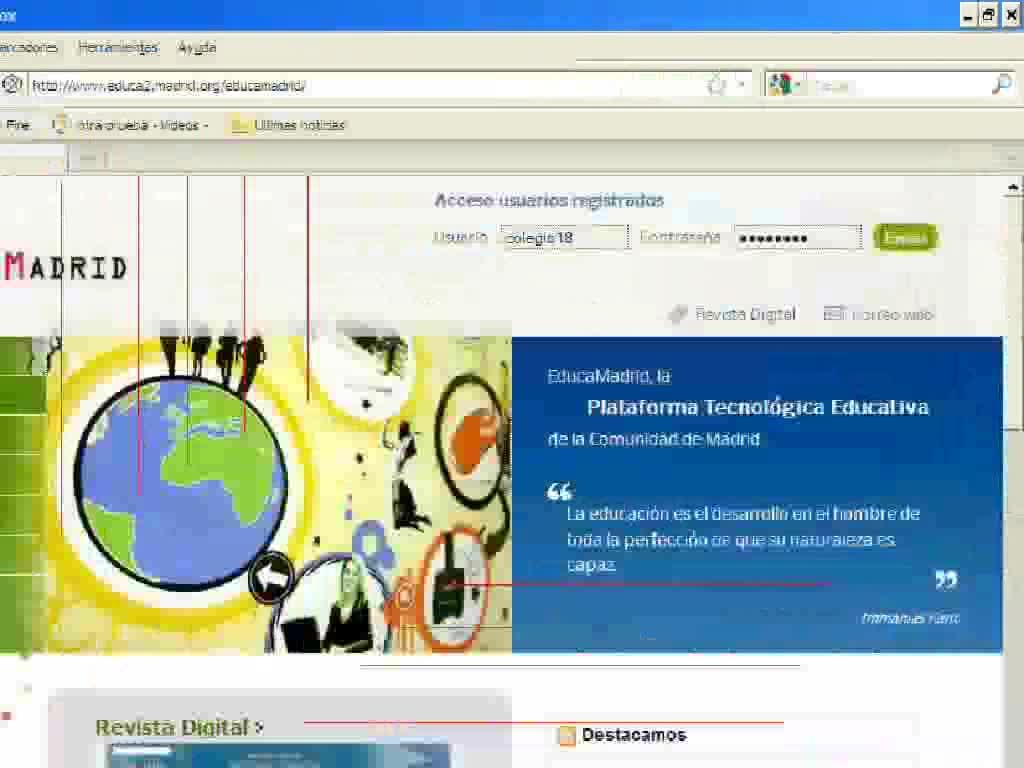Open the search engine selector icon

point(780,85)
